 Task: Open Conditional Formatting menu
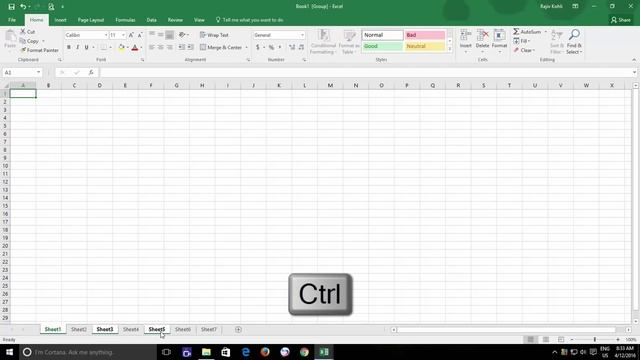pos(323,42)
